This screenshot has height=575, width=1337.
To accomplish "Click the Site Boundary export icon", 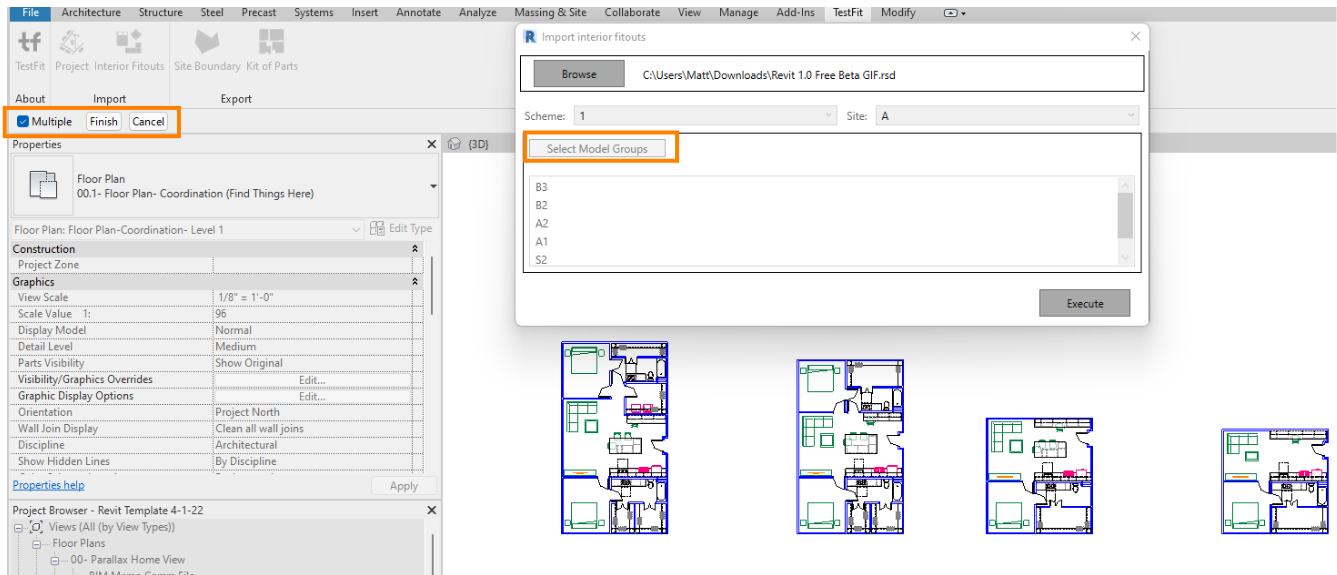I will tap(207, 41).
